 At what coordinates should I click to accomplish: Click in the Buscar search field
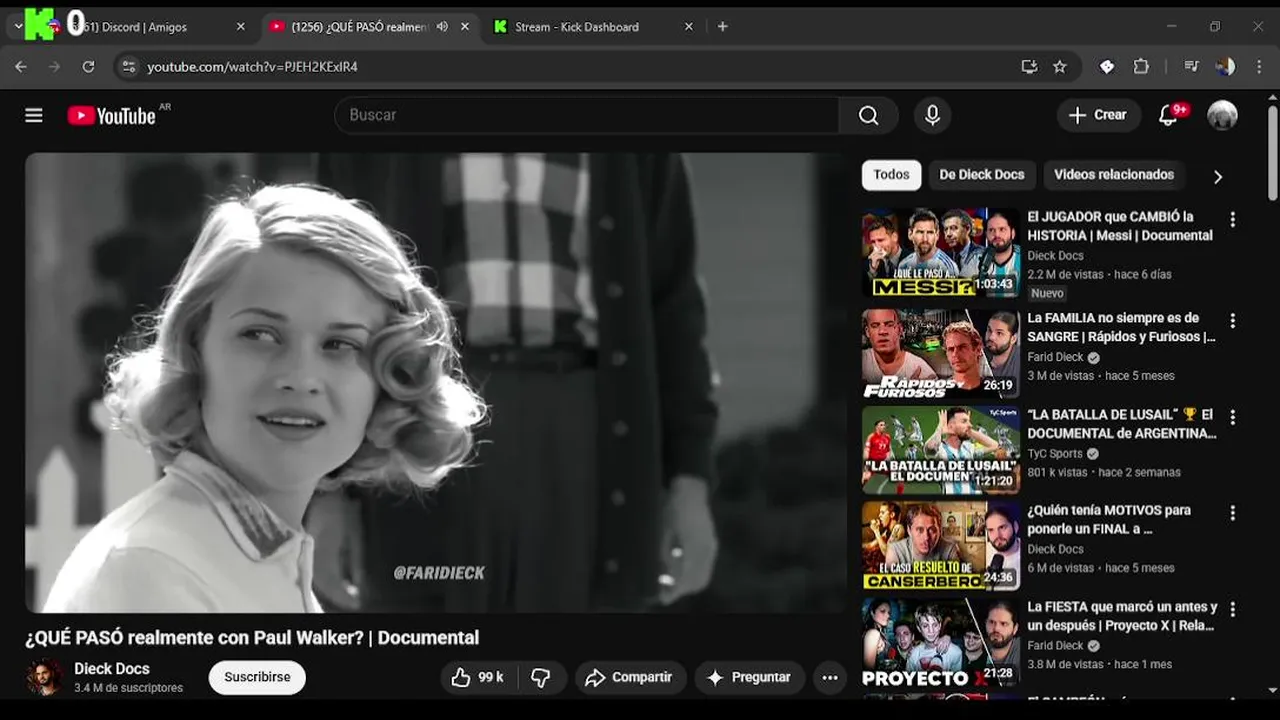coord(587,115)
